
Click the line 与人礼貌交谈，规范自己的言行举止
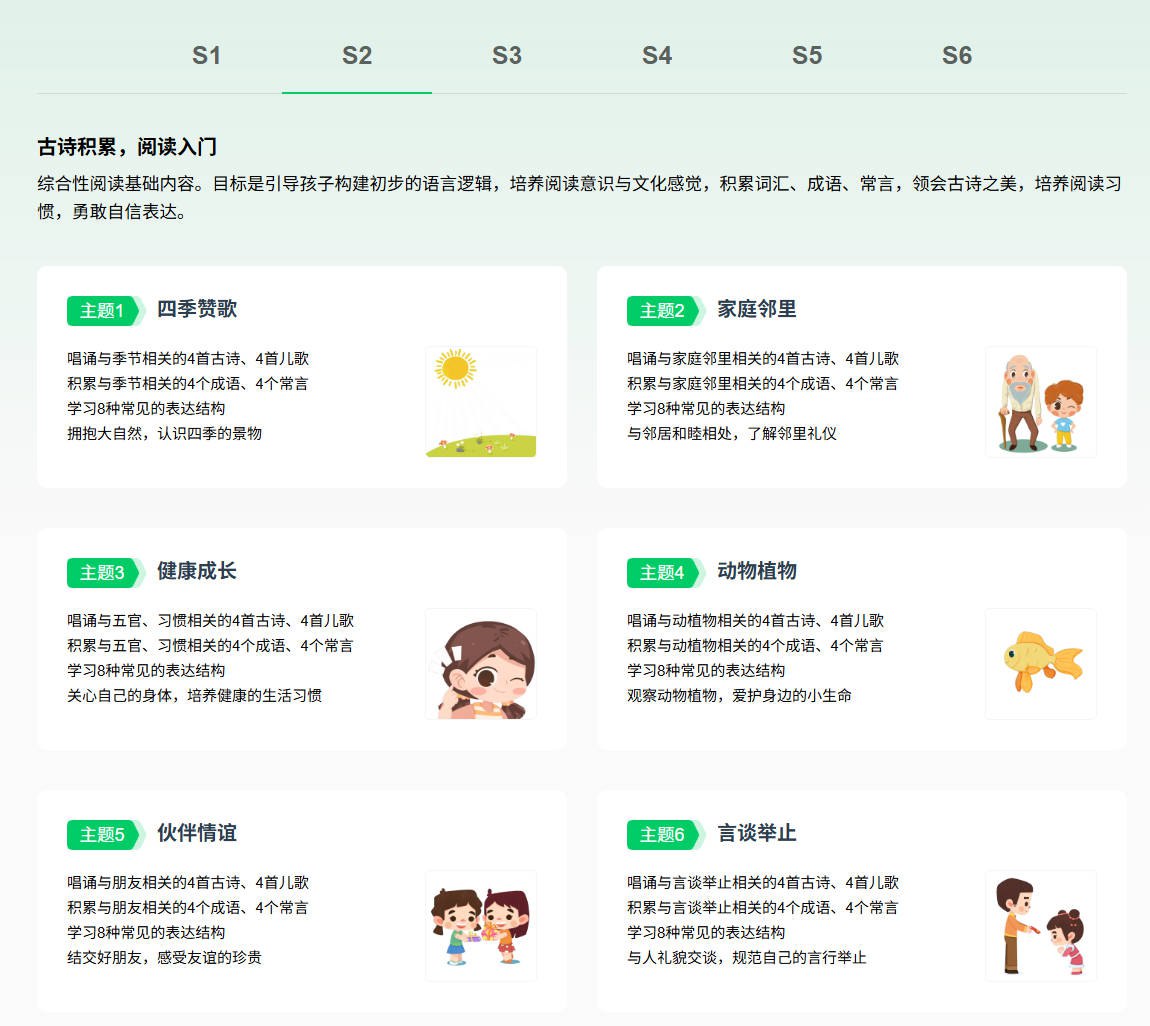pyautogui.click(x=747, y=957)
